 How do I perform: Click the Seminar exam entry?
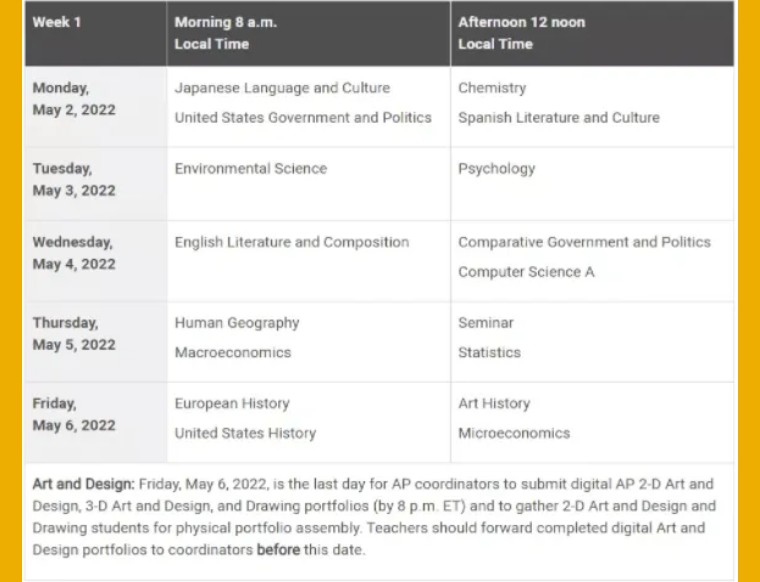click(486, 323)
